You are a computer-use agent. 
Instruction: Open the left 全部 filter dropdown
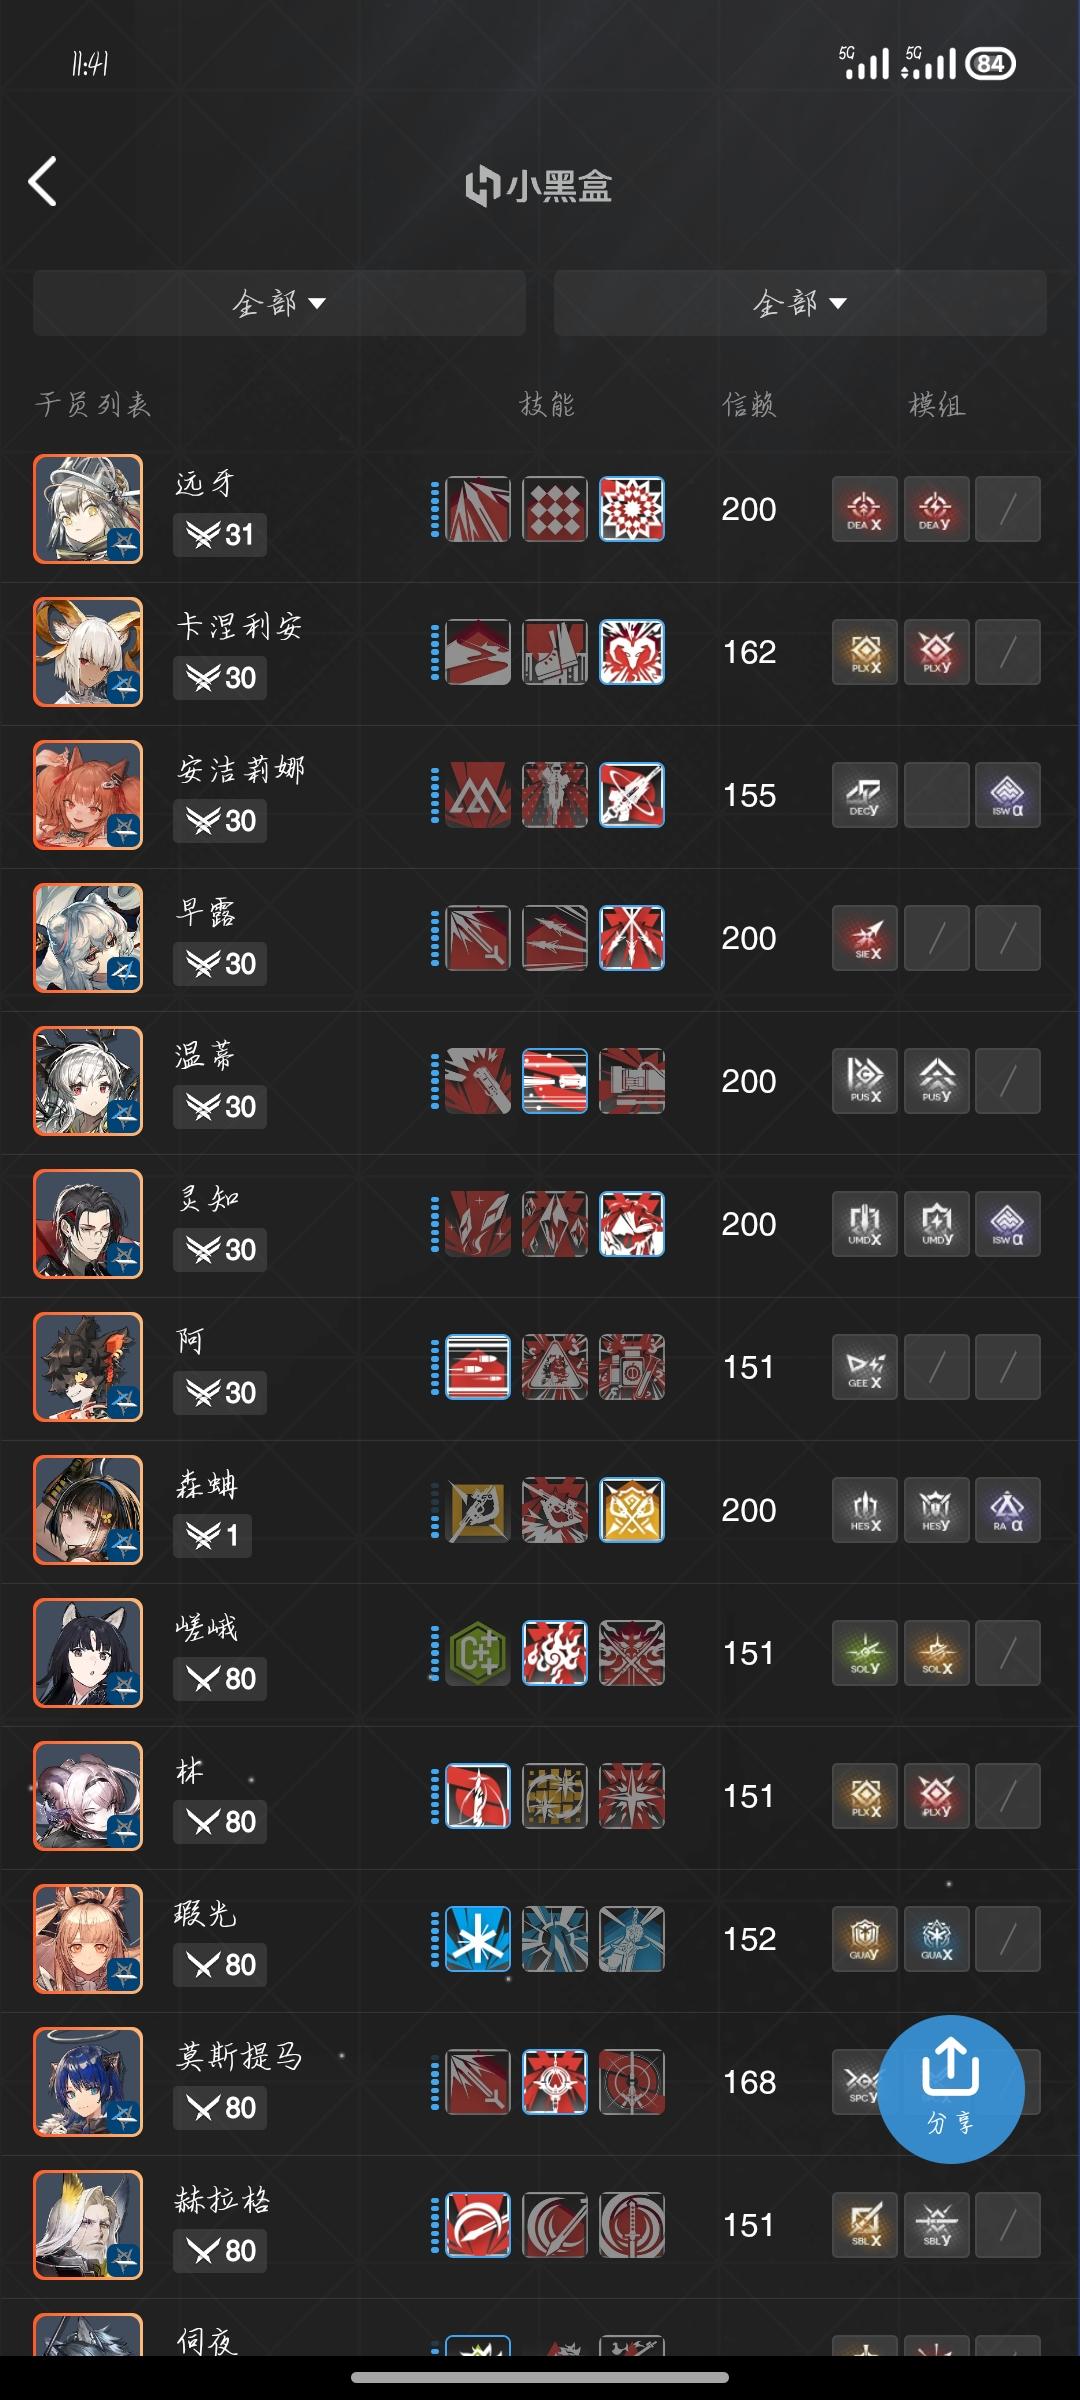tap(279, 302)
